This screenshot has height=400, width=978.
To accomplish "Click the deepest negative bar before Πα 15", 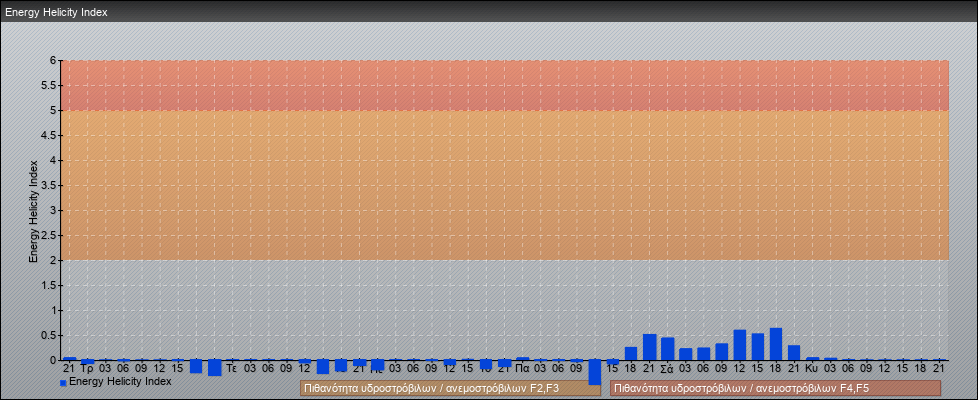I will pos(594,372).
